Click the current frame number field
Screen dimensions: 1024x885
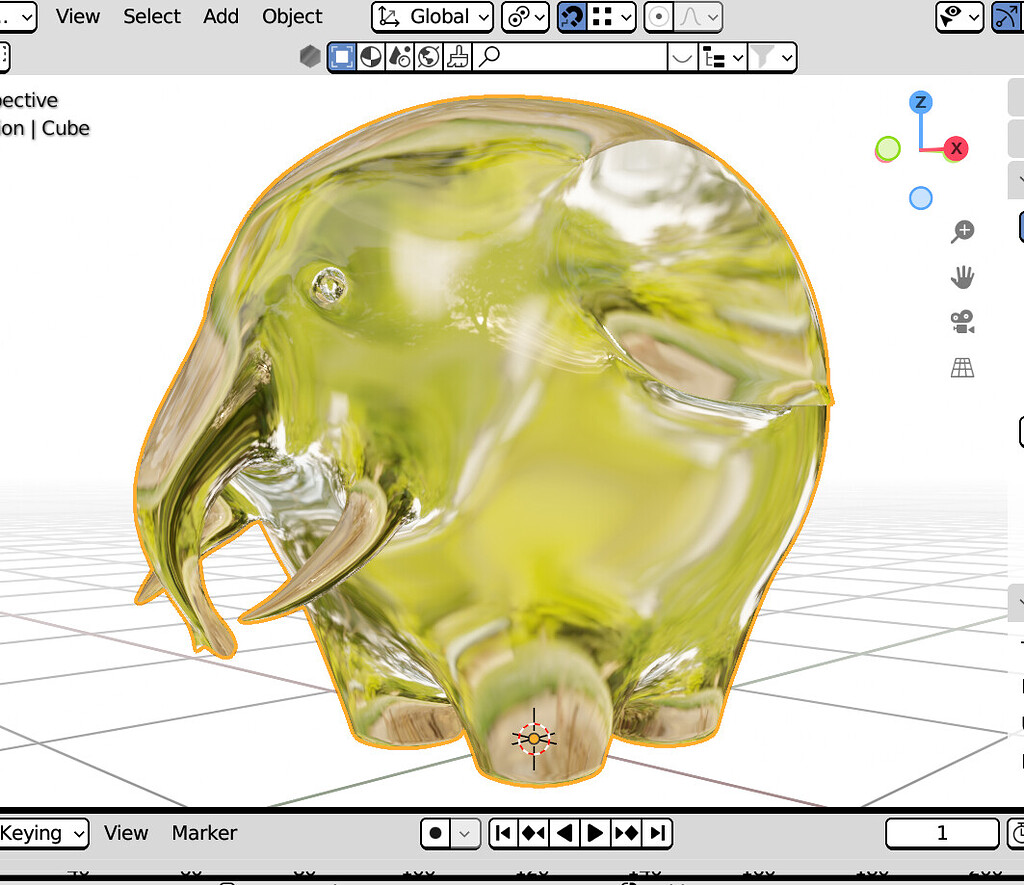pyautogui.click(x=941, y=833)
